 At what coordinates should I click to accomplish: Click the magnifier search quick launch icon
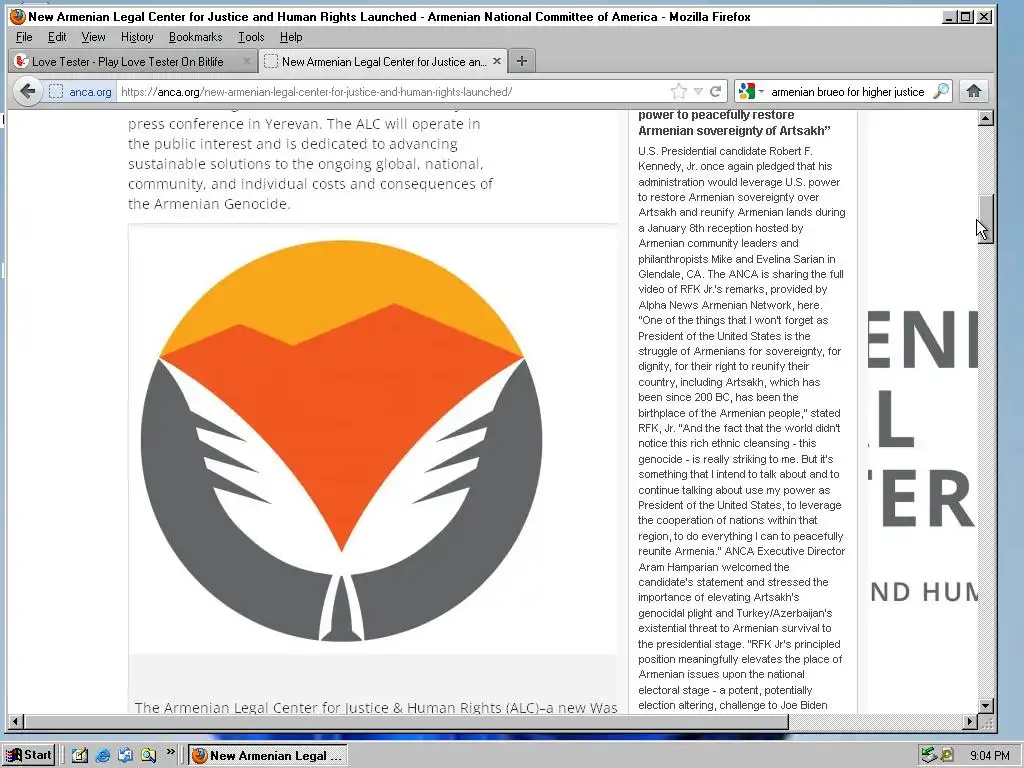tap(148, 755)
